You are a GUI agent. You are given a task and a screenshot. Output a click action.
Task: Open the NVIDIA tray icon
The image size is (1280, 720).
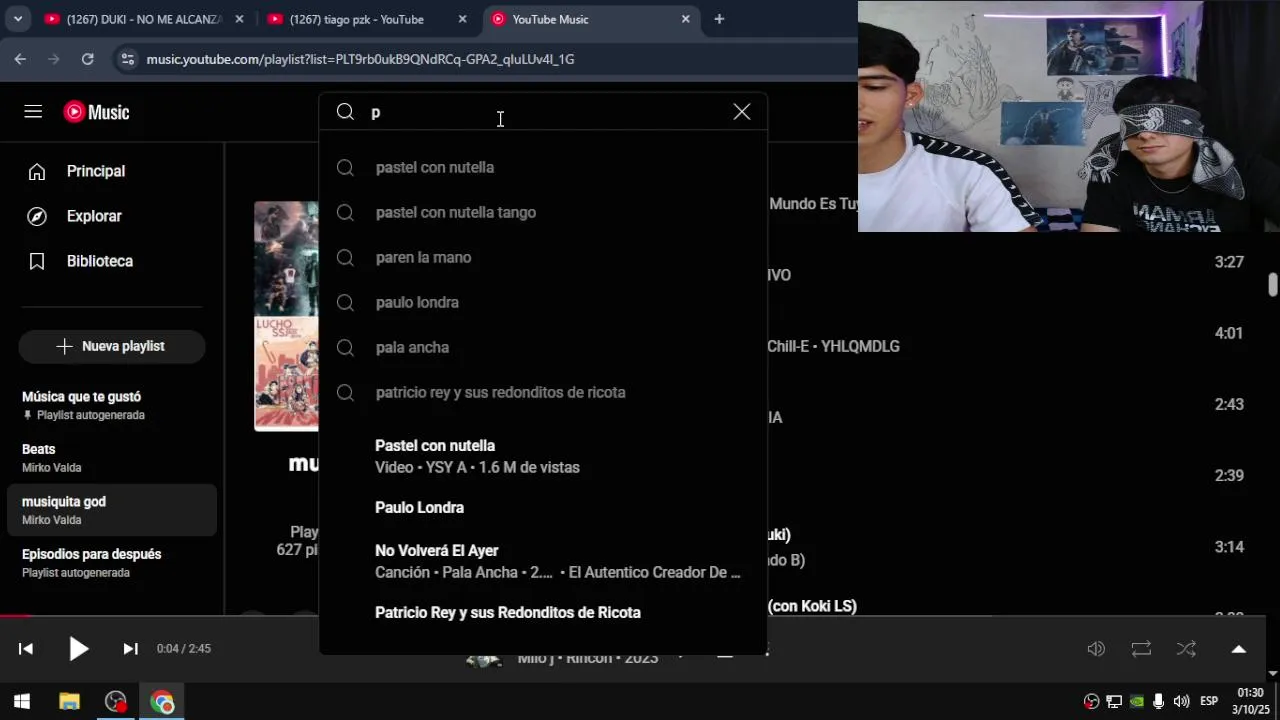1137,702
